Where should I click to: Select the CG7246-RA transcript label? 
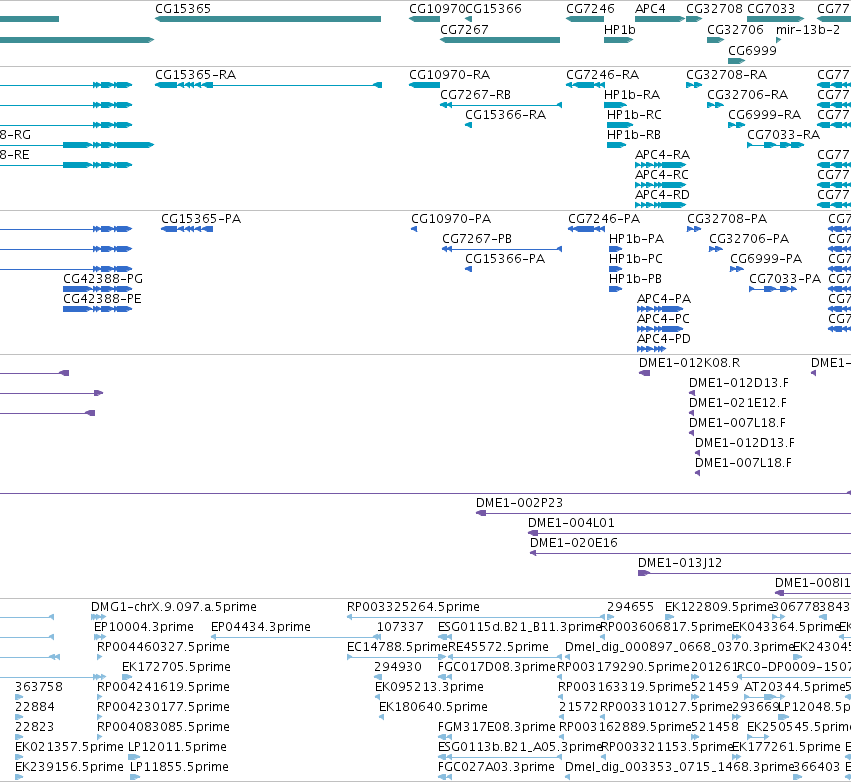click(602, 75)
